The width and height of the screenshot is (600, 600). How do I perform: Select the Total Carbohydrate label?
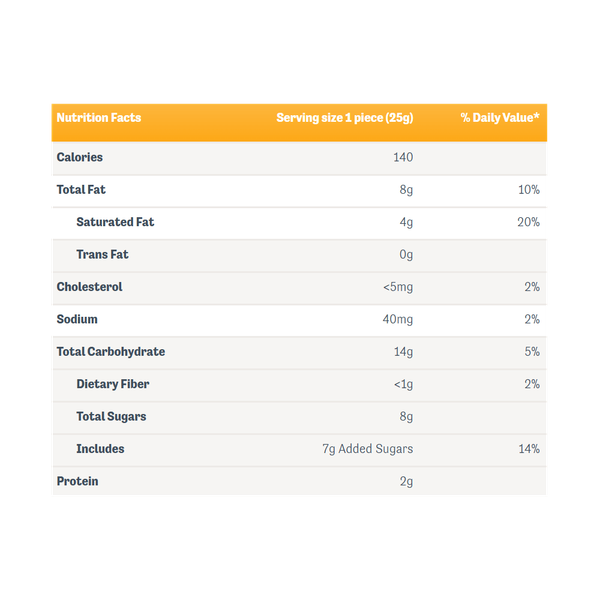(x=111, y=352)
